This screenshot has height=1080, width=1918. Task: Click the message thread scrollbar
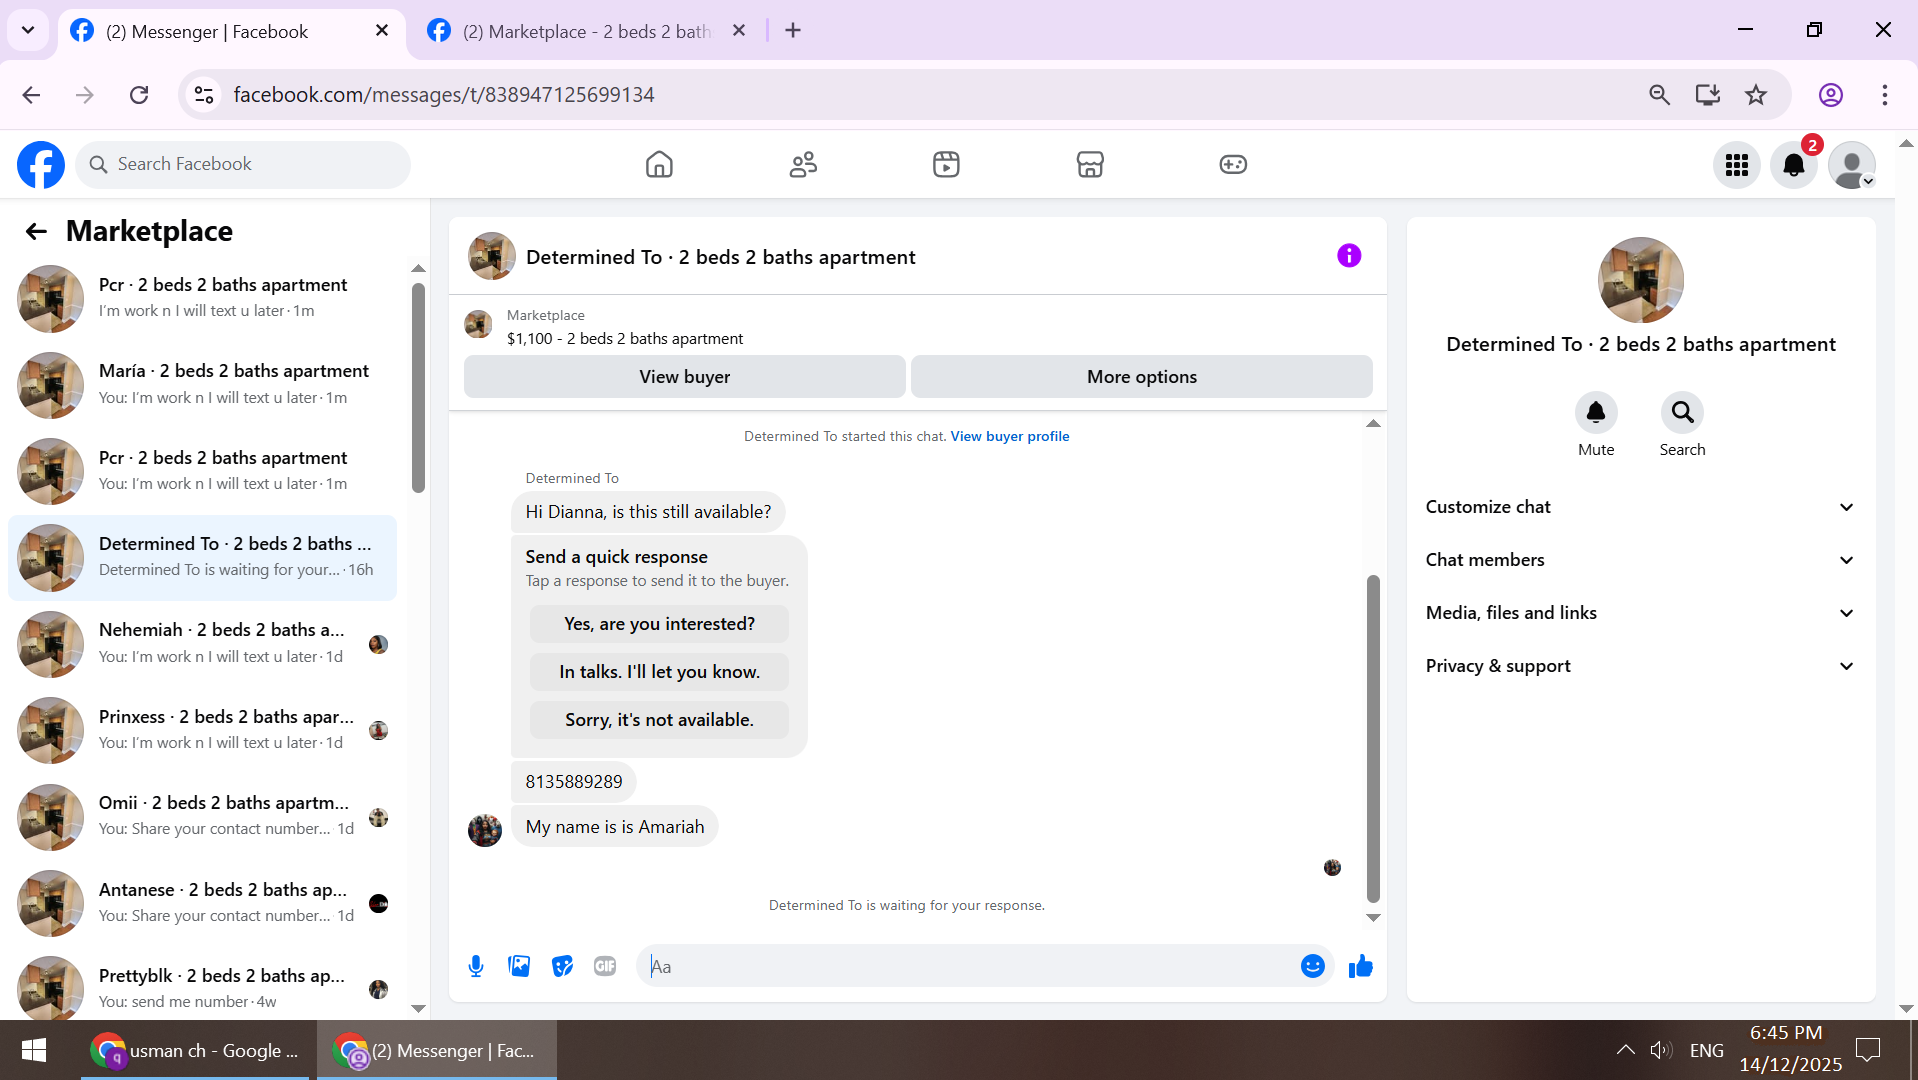(1373, 739)
